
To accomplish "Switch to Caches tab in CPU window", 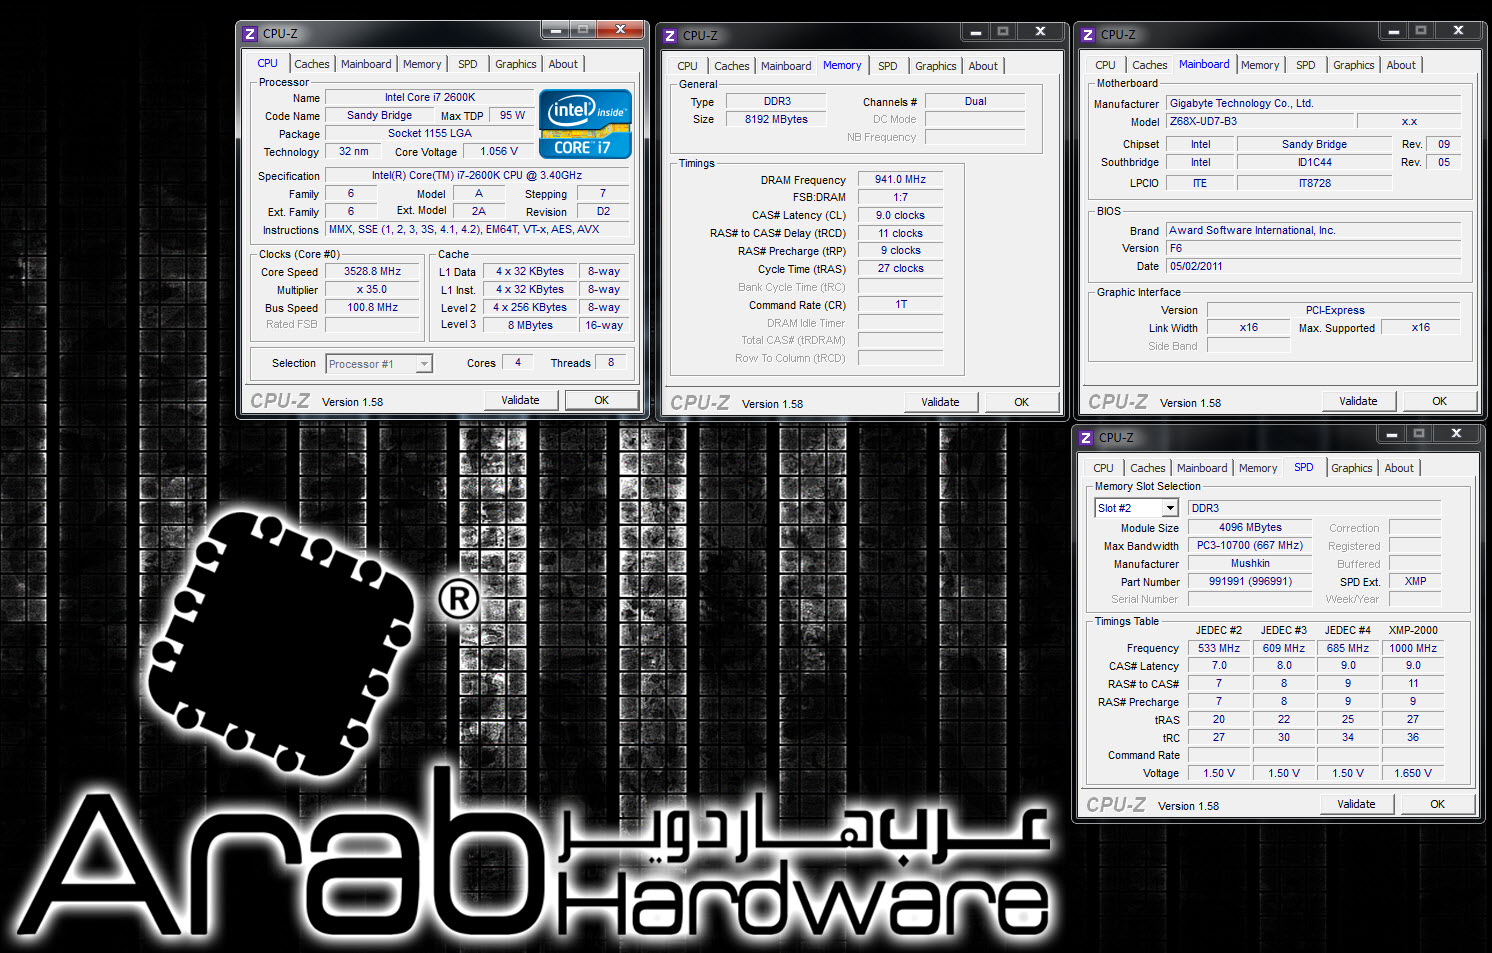I will [x=312, y=64].
